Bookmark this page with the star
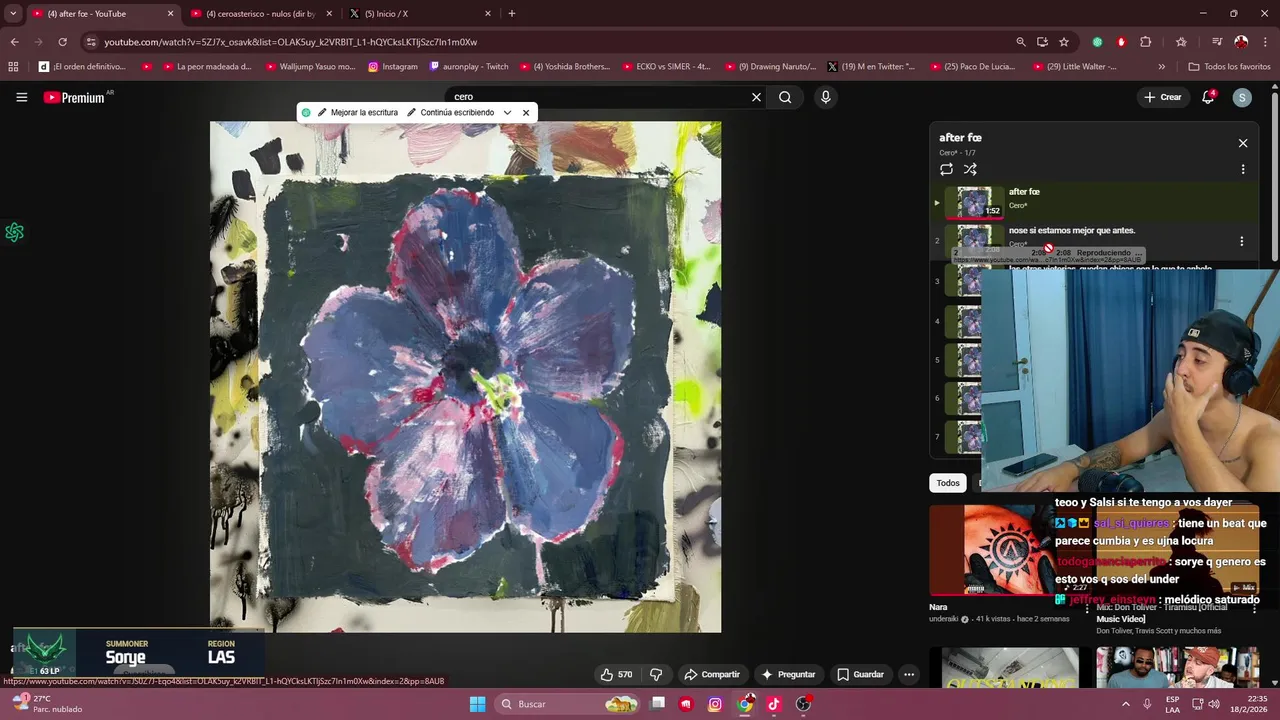1280x720 pixels. 1064,42
